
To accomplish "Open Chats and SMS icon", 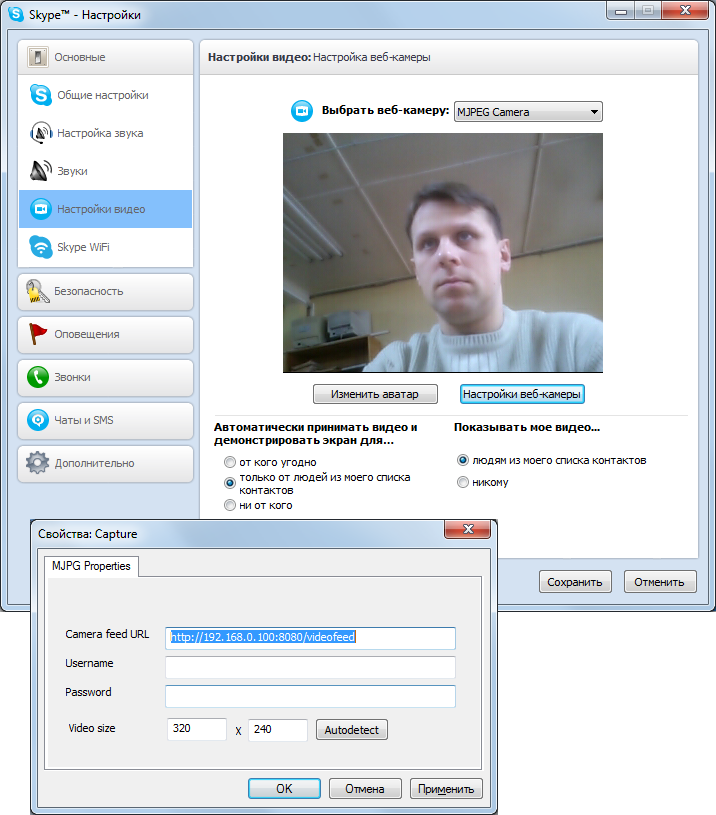I will pos(38,420).
